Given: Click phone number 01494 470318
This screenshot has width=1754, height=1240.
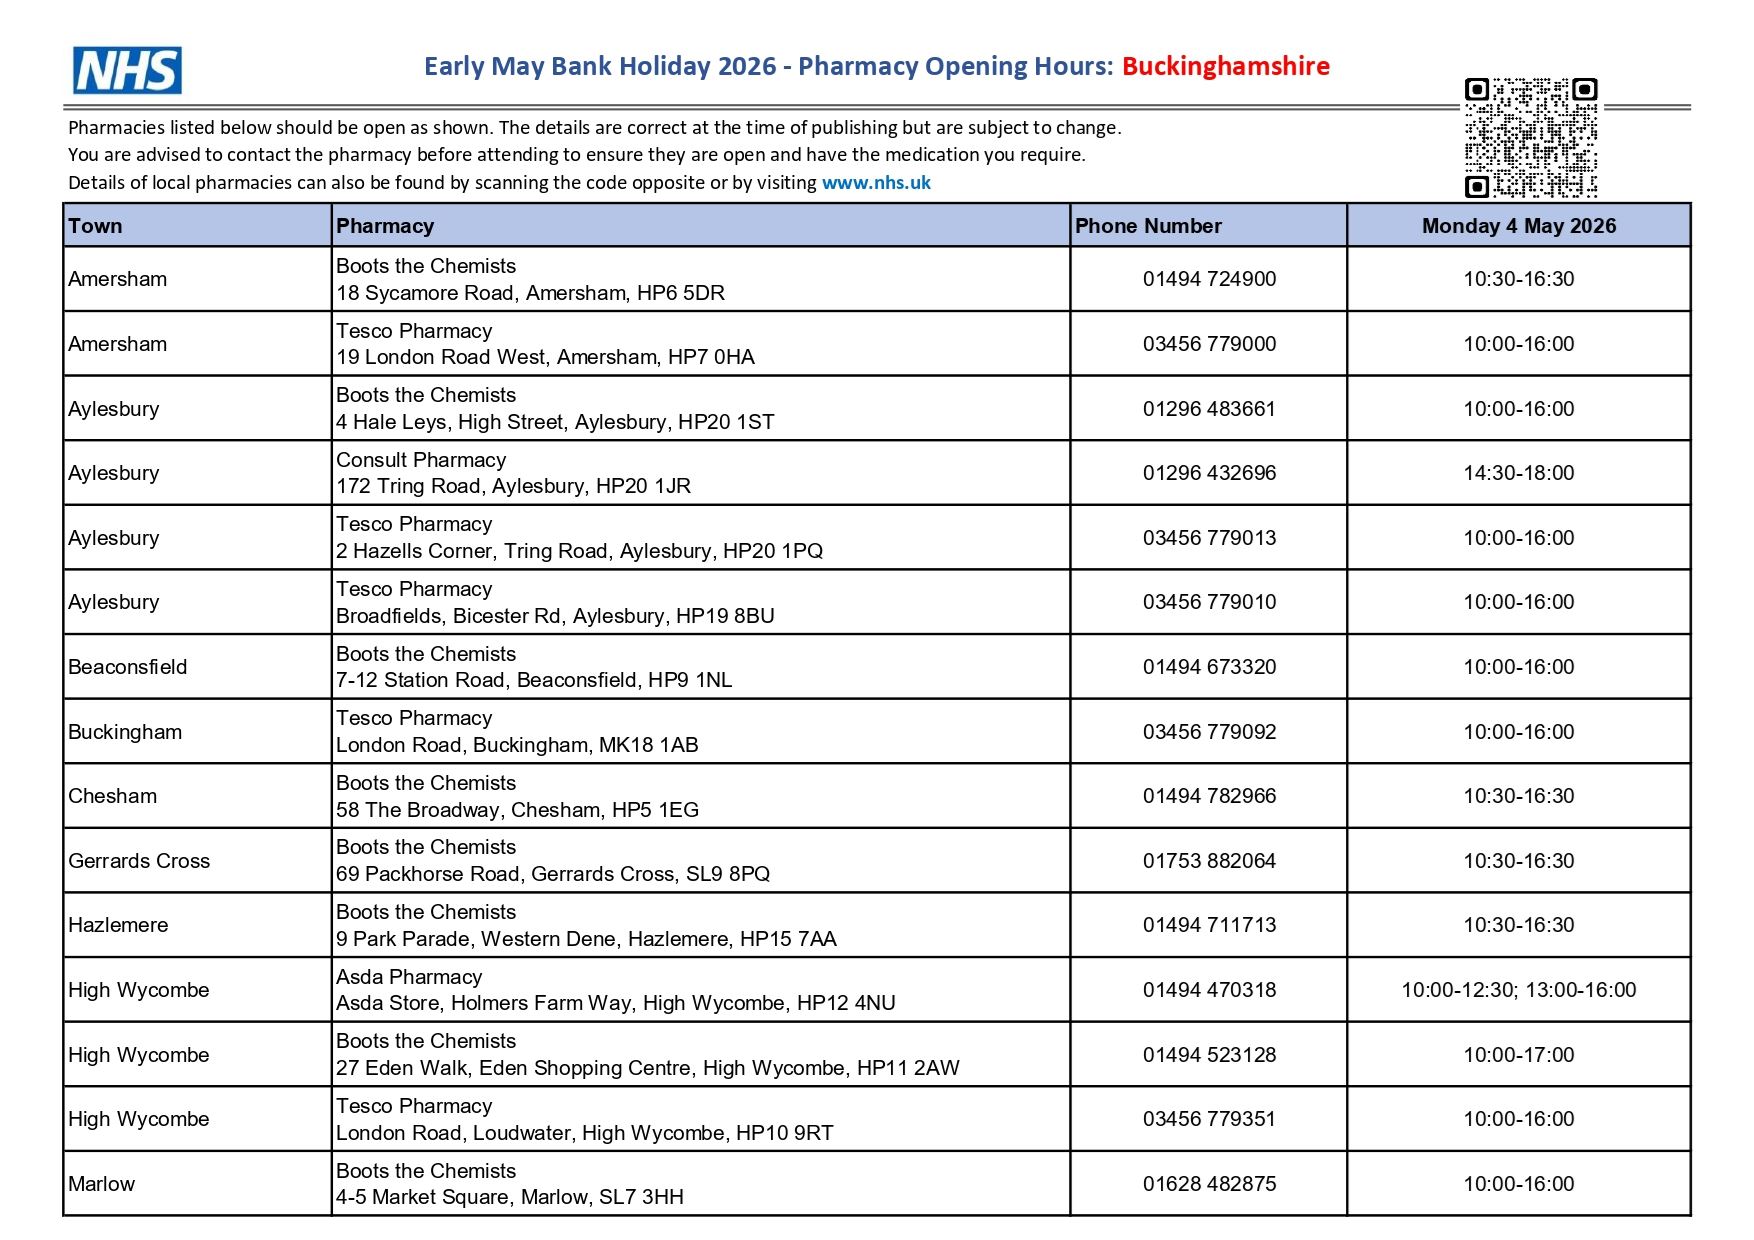Looking at the screenshot, I should pyautogui.click(x=1209, y=990).
